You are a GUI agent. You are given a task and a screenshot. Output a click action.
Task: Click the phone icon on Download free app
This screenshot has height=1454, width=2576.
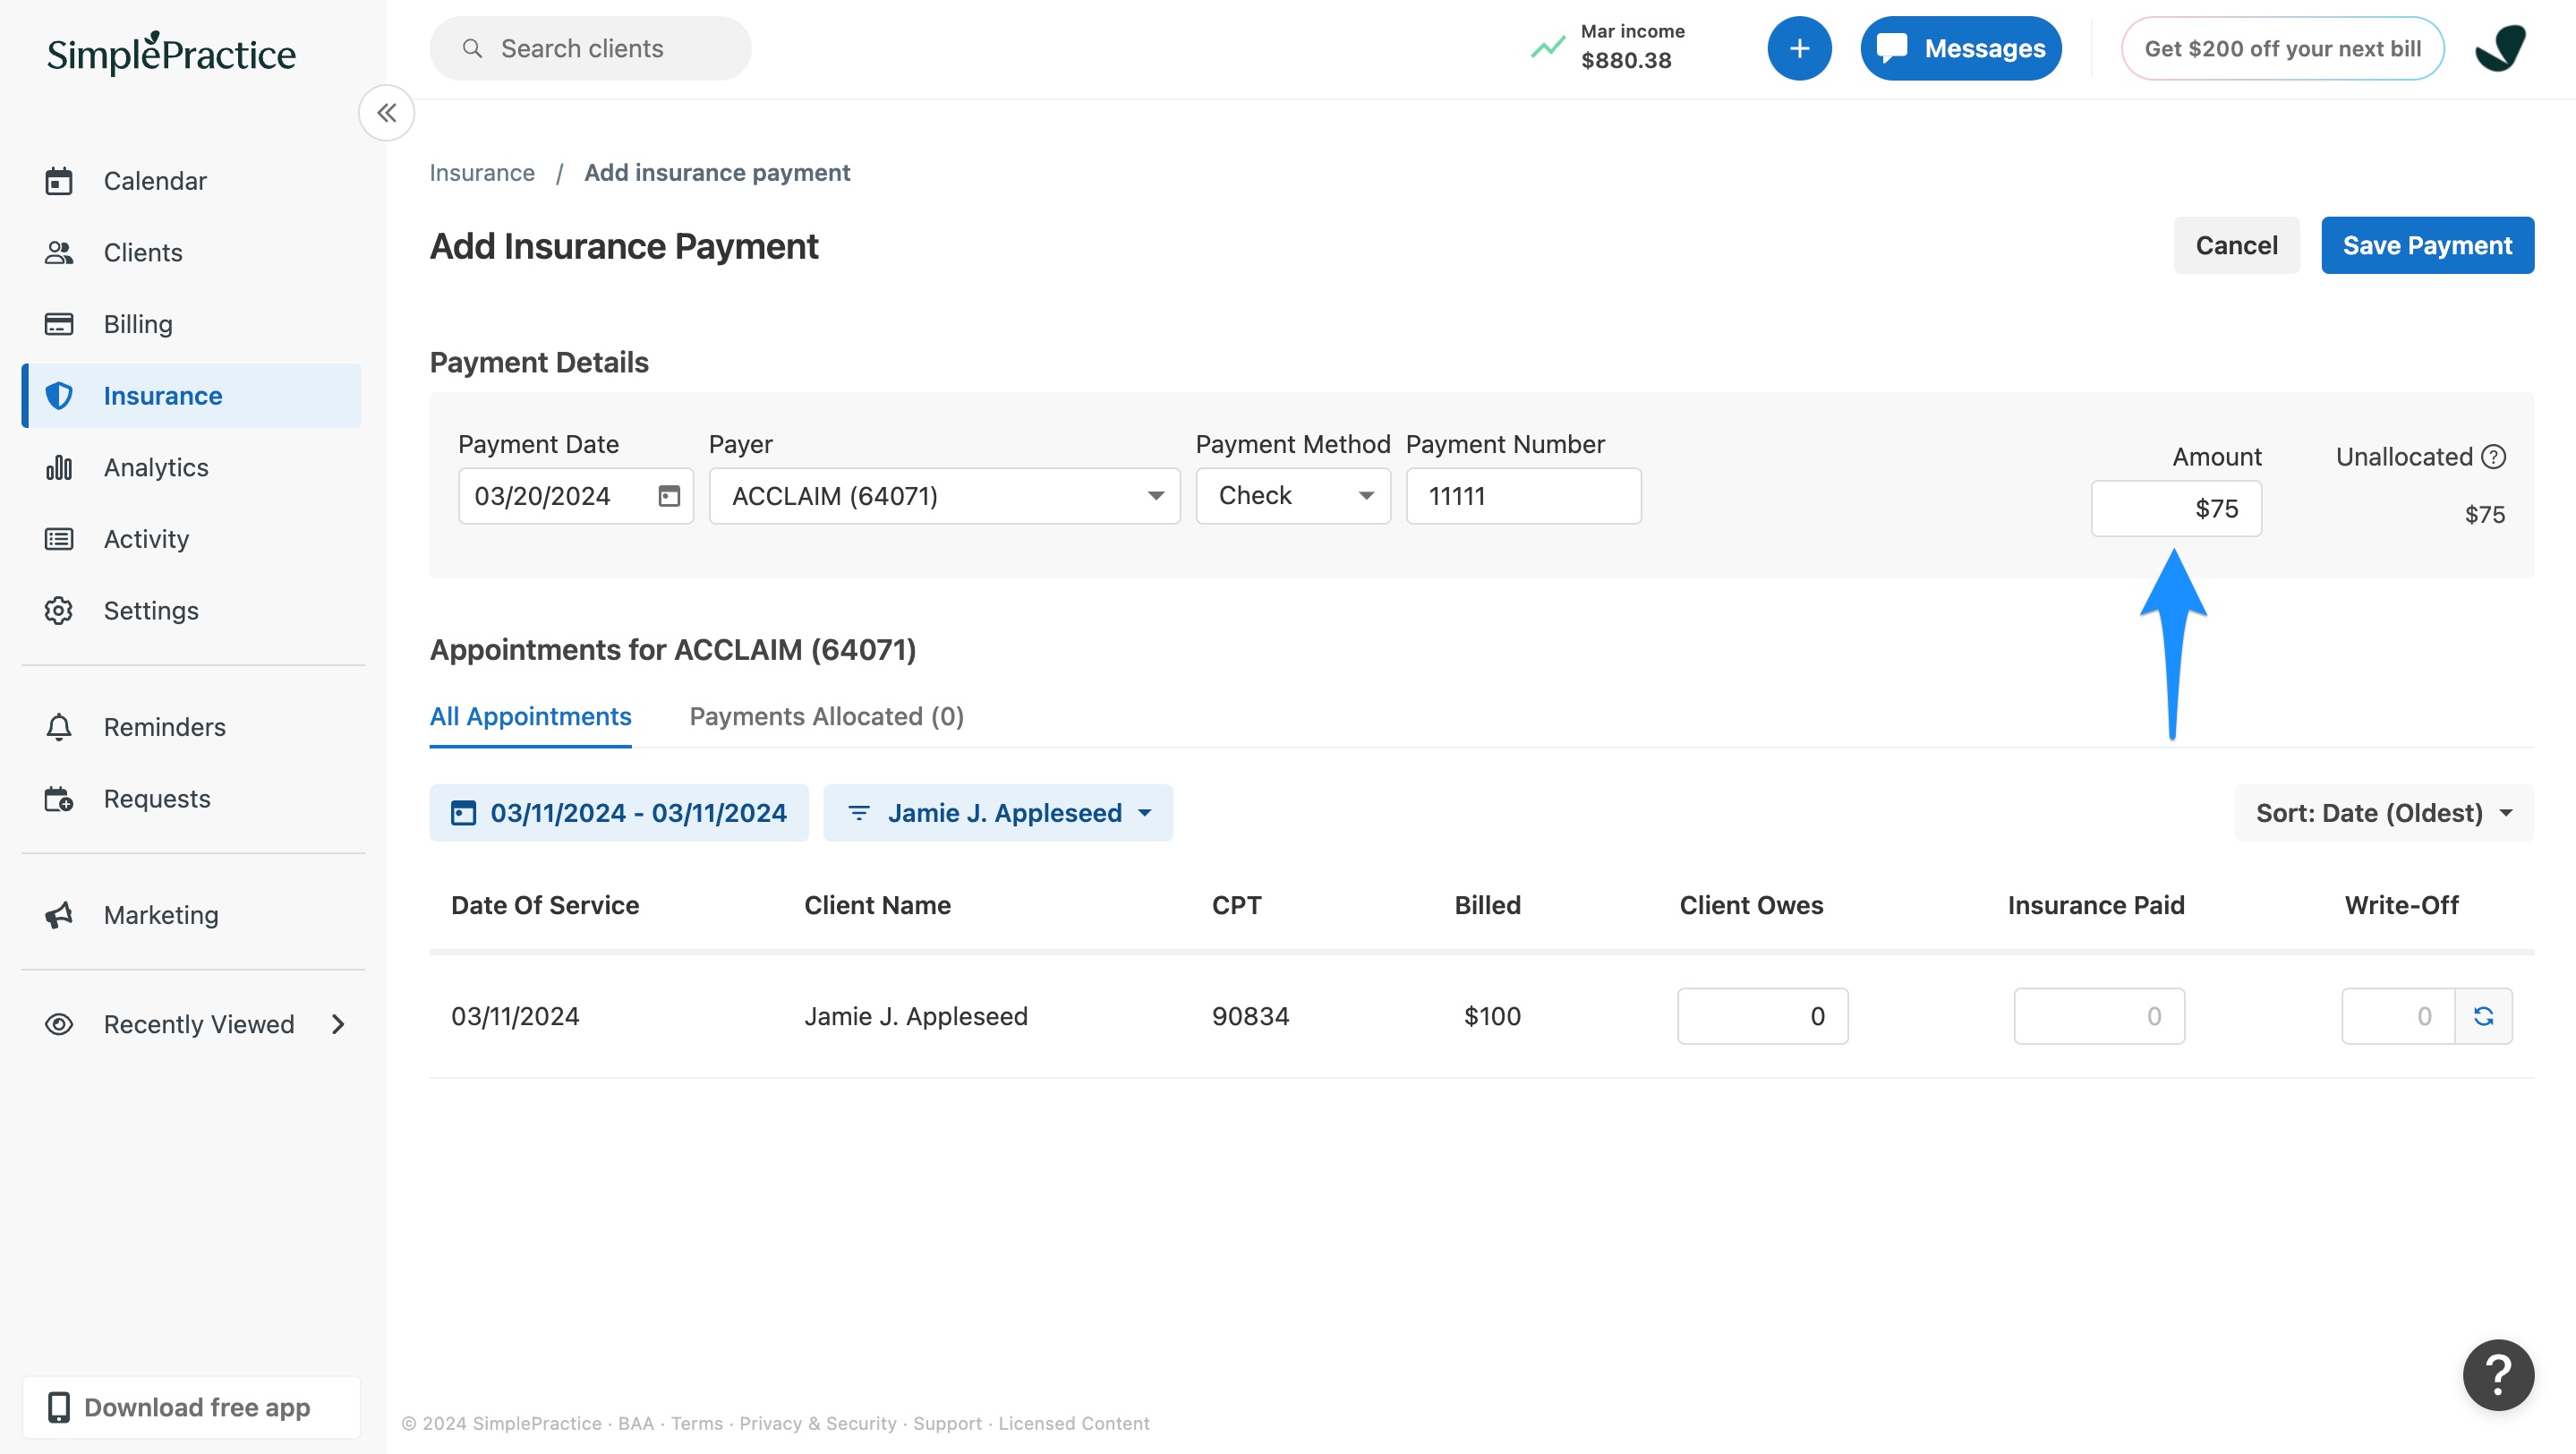(x=59, y=1407)
